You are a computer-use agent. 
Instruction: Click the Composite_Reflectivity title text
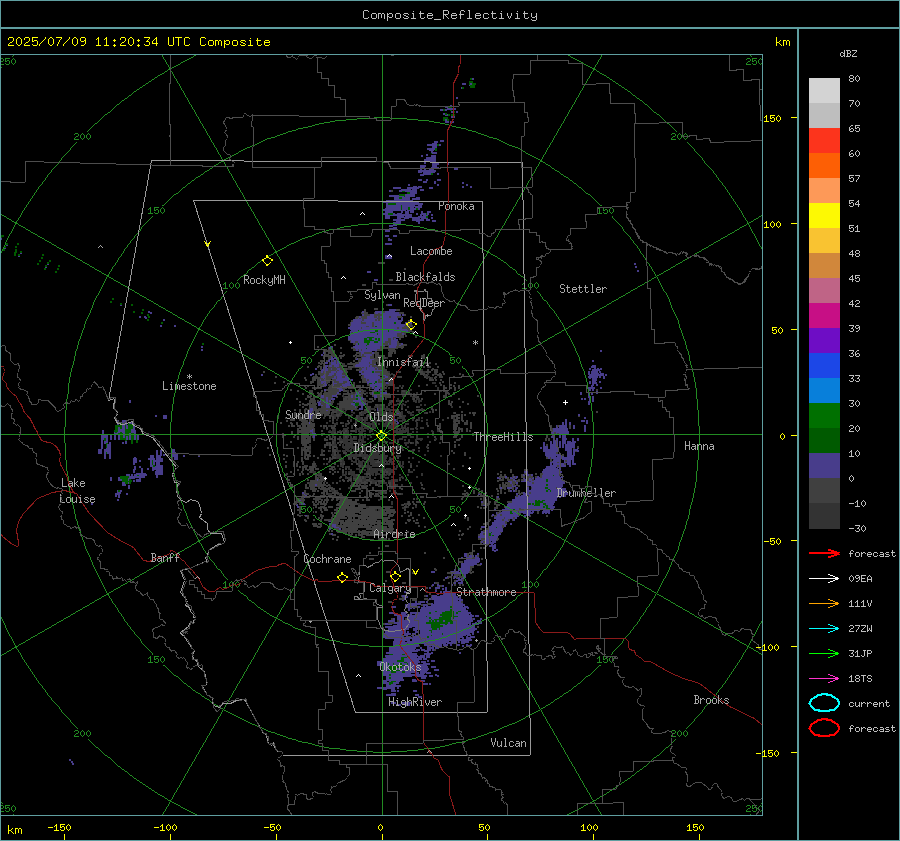(450, 15)
